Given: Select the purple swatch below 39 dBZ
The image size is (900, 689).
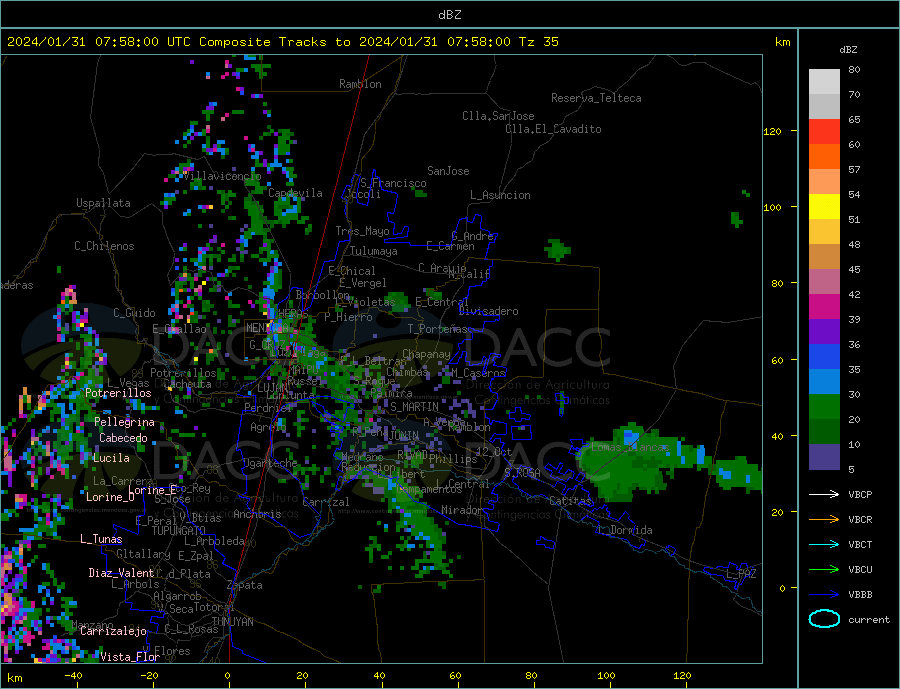Looking at the screenshot, I should 824,332.
